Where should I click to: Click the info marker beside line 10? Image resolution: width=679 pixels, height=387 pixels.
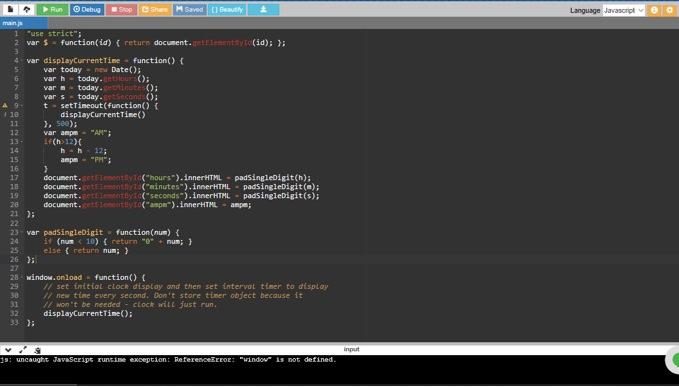(5, 115)
